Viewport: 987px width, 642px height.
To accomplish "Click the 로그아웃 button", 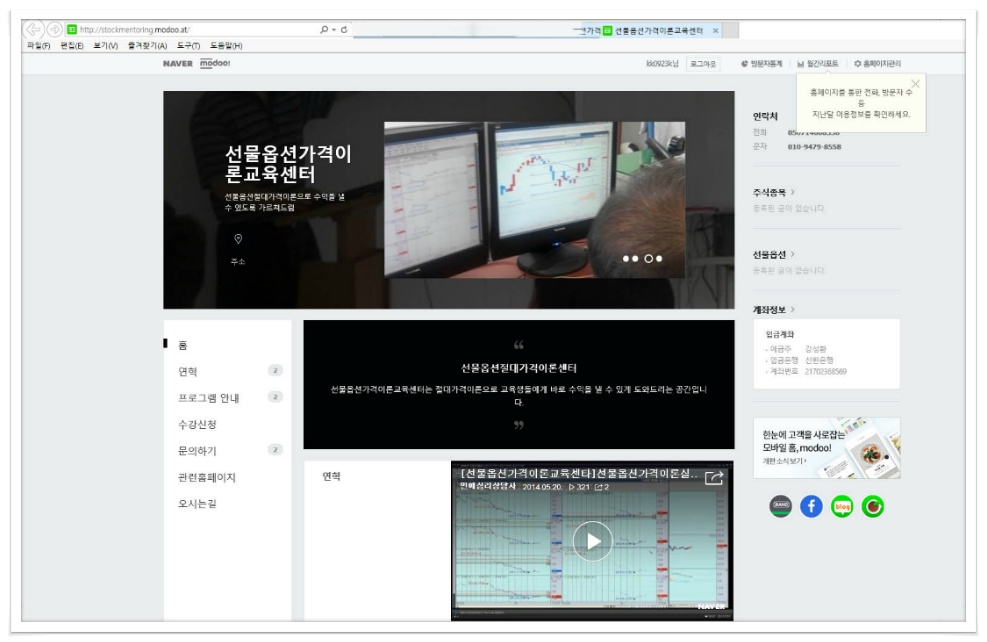I will [x=703, y=63].
